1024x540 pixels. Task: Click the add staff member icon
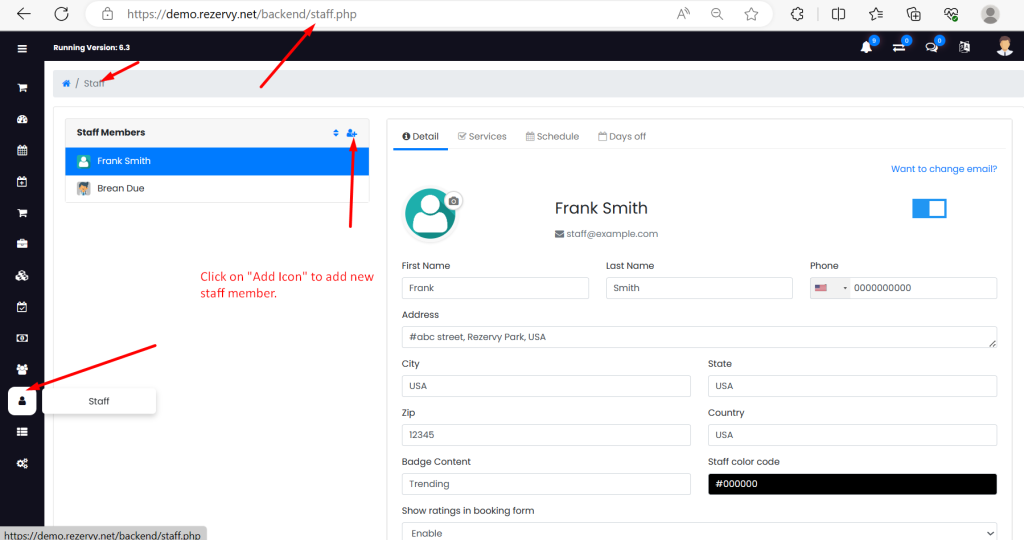tap(351, 133)
